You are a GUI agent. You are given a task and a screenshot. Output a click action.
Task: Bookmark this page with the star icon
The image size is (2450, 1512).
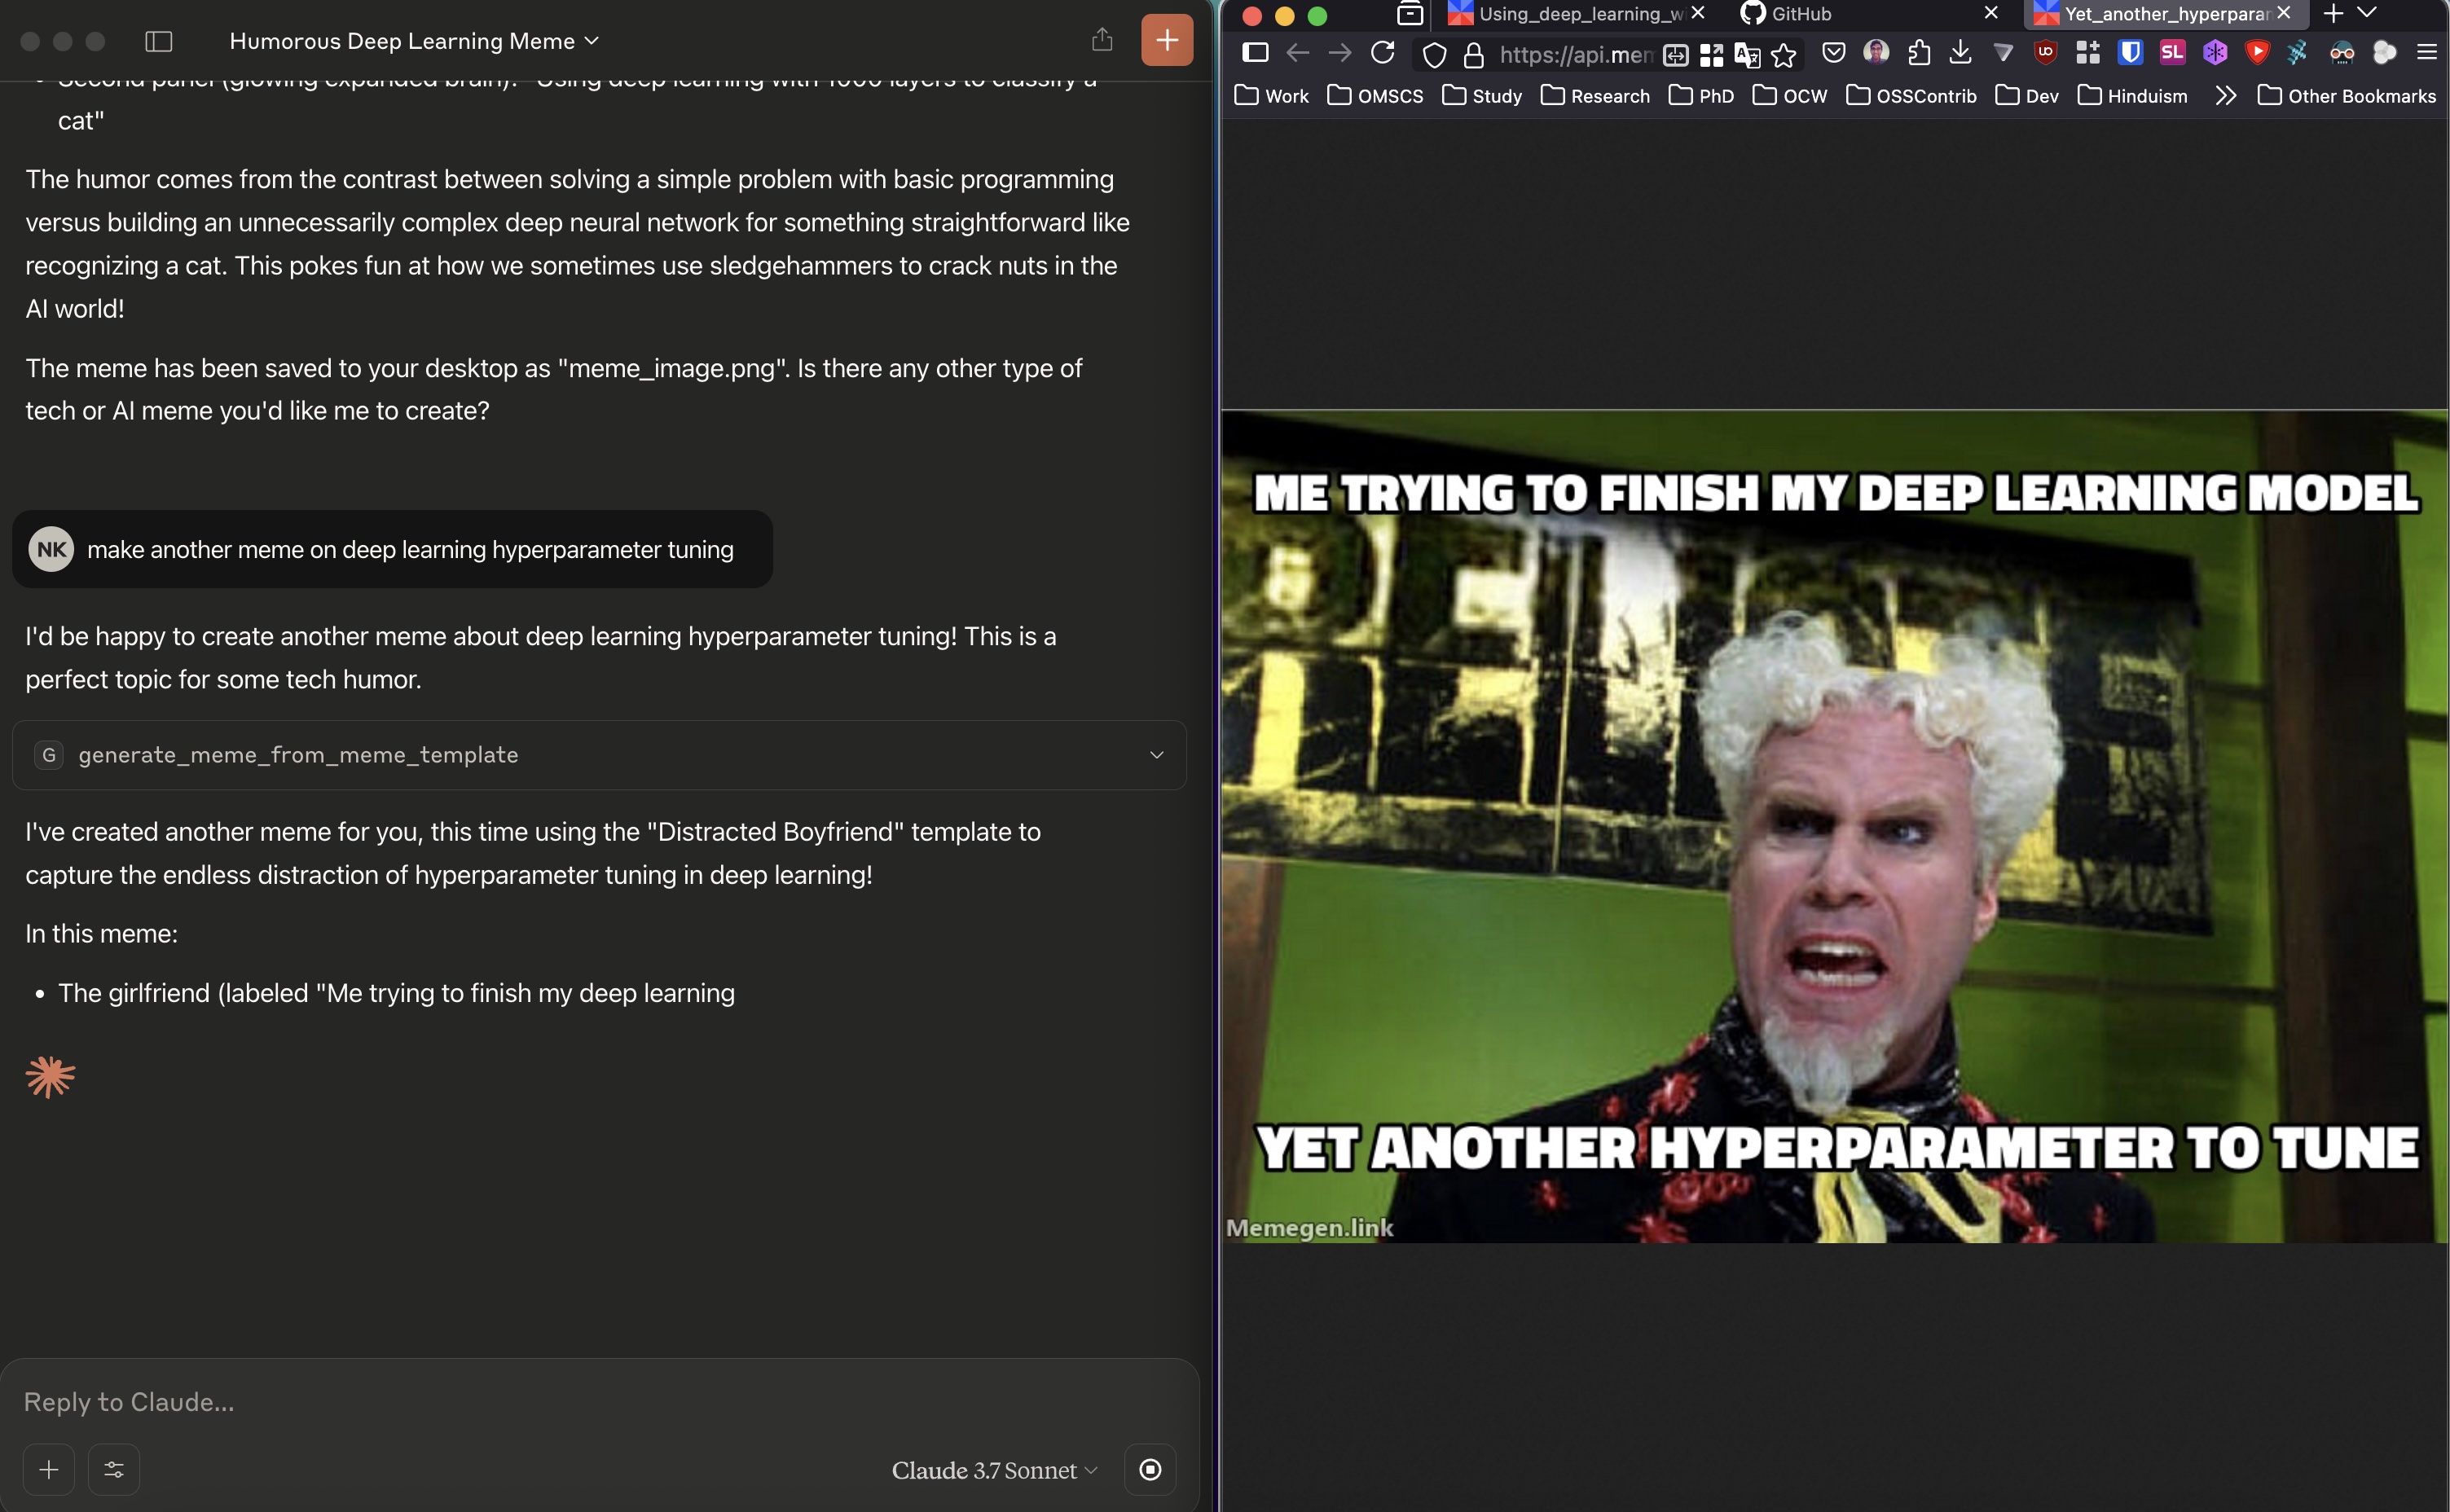[x=1783, y=55]
